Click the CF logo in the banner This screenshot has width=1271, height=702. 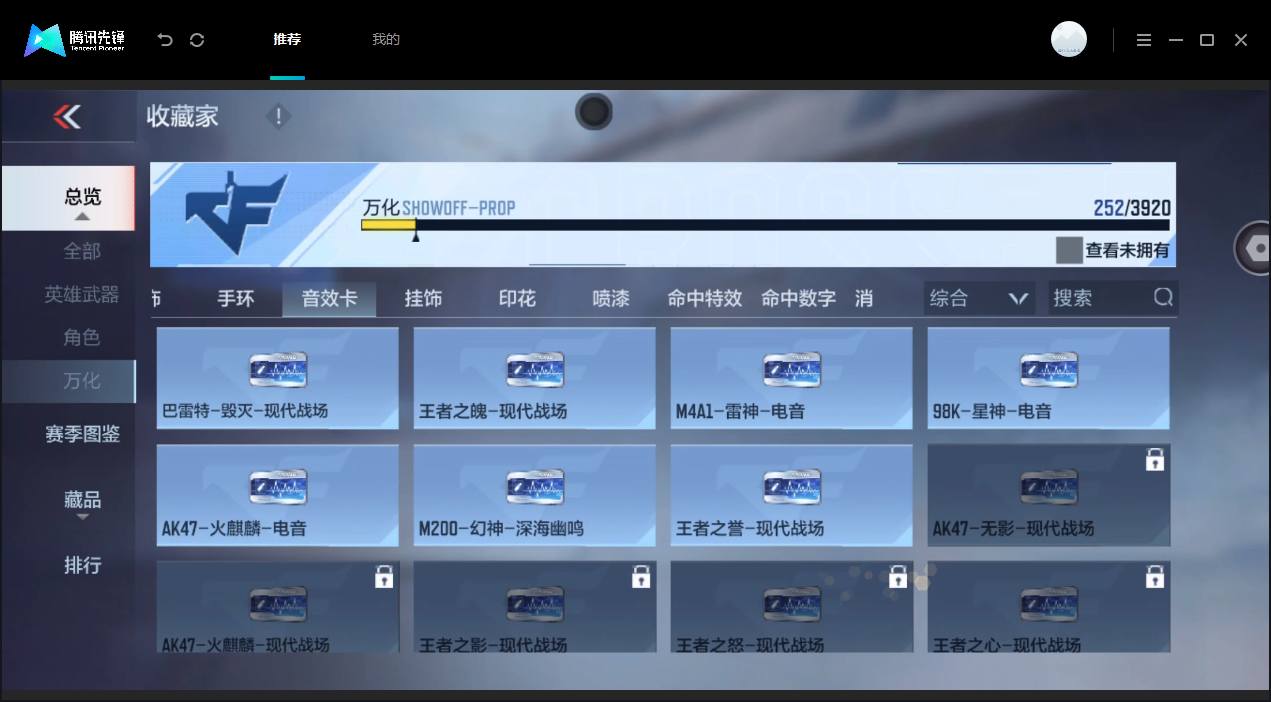pyautogui.click(x=237, y=213)
